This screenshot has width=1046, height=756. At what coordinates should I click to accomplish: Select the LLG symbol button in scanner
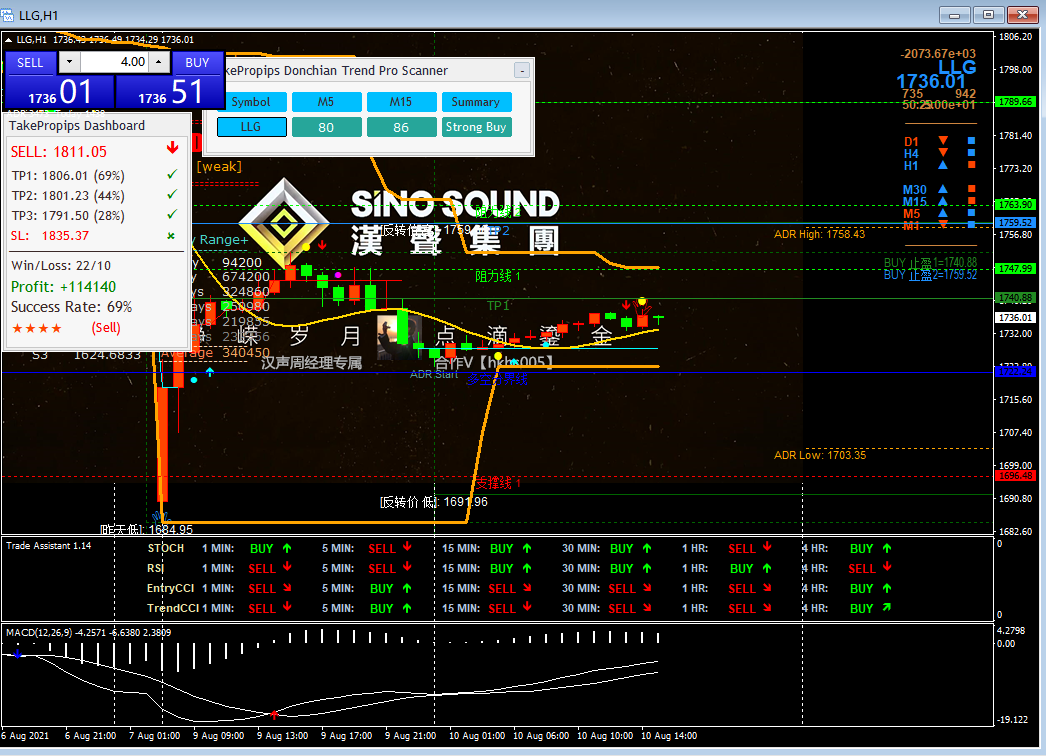pyautogui.click(x=251, y=127)
